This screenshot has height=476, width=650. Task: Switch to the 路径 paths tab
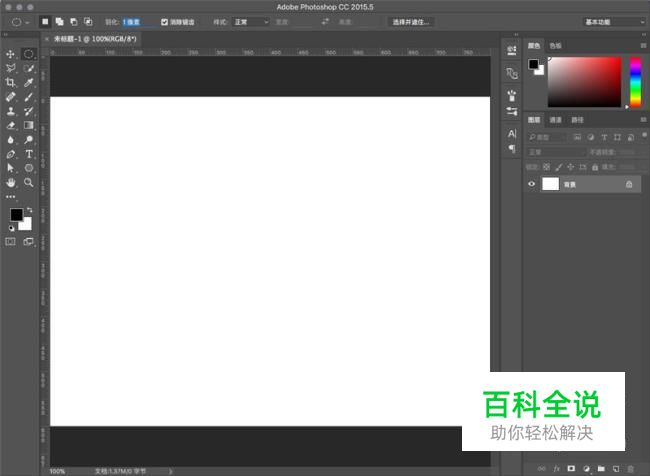point(577,120)
